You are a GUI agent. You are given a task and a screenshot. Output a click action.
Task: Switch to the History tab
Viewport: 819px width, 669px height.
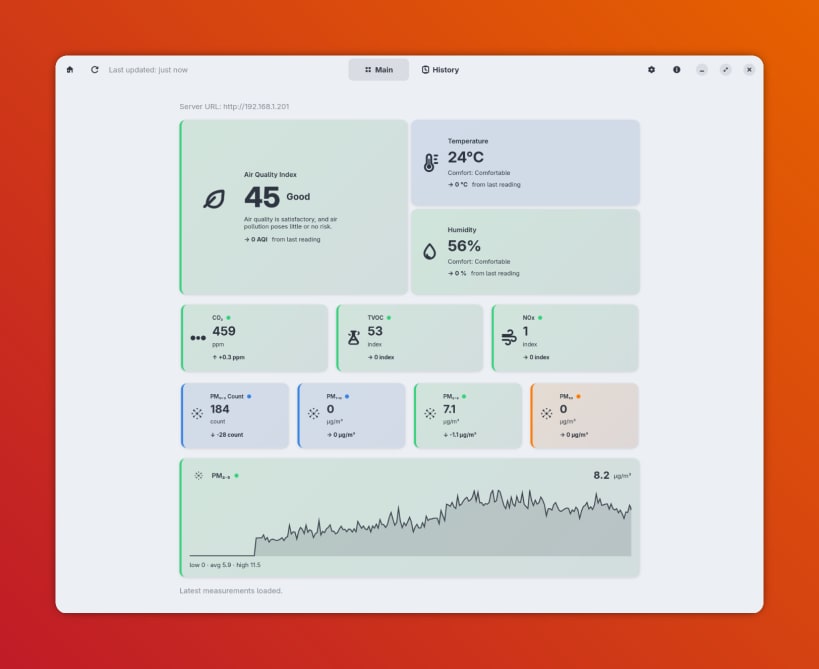(x=440, y=69)
